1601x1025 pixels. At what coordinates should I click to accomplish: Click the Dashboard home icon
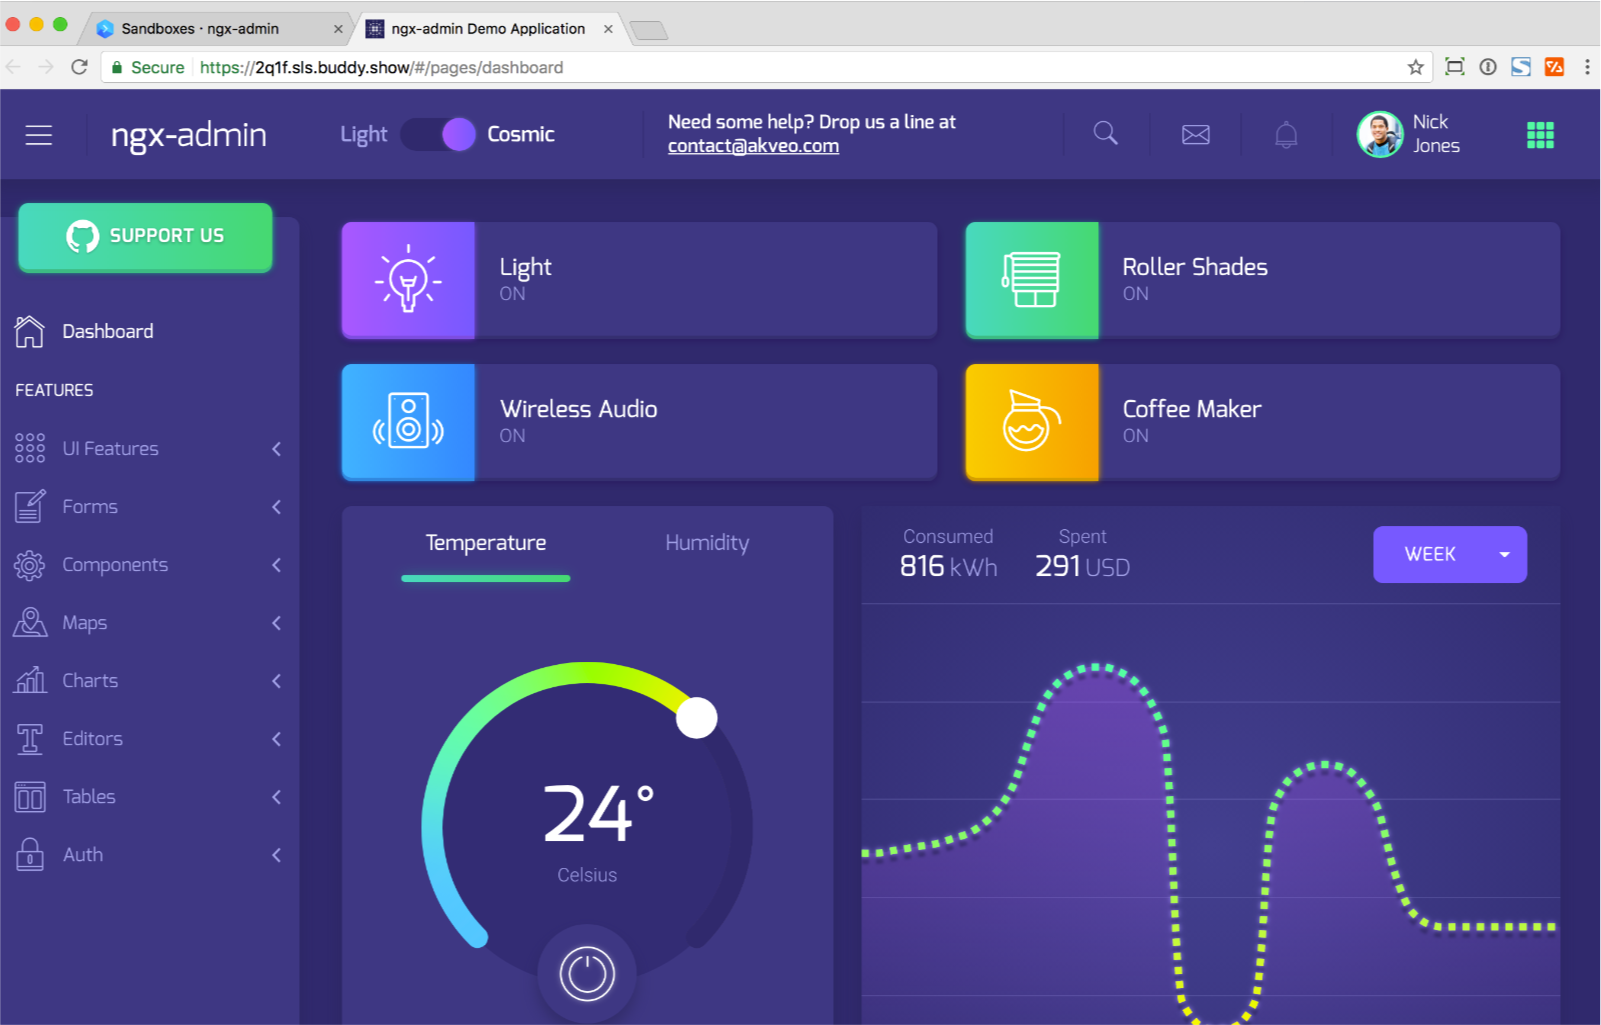[x=29, y=331]
